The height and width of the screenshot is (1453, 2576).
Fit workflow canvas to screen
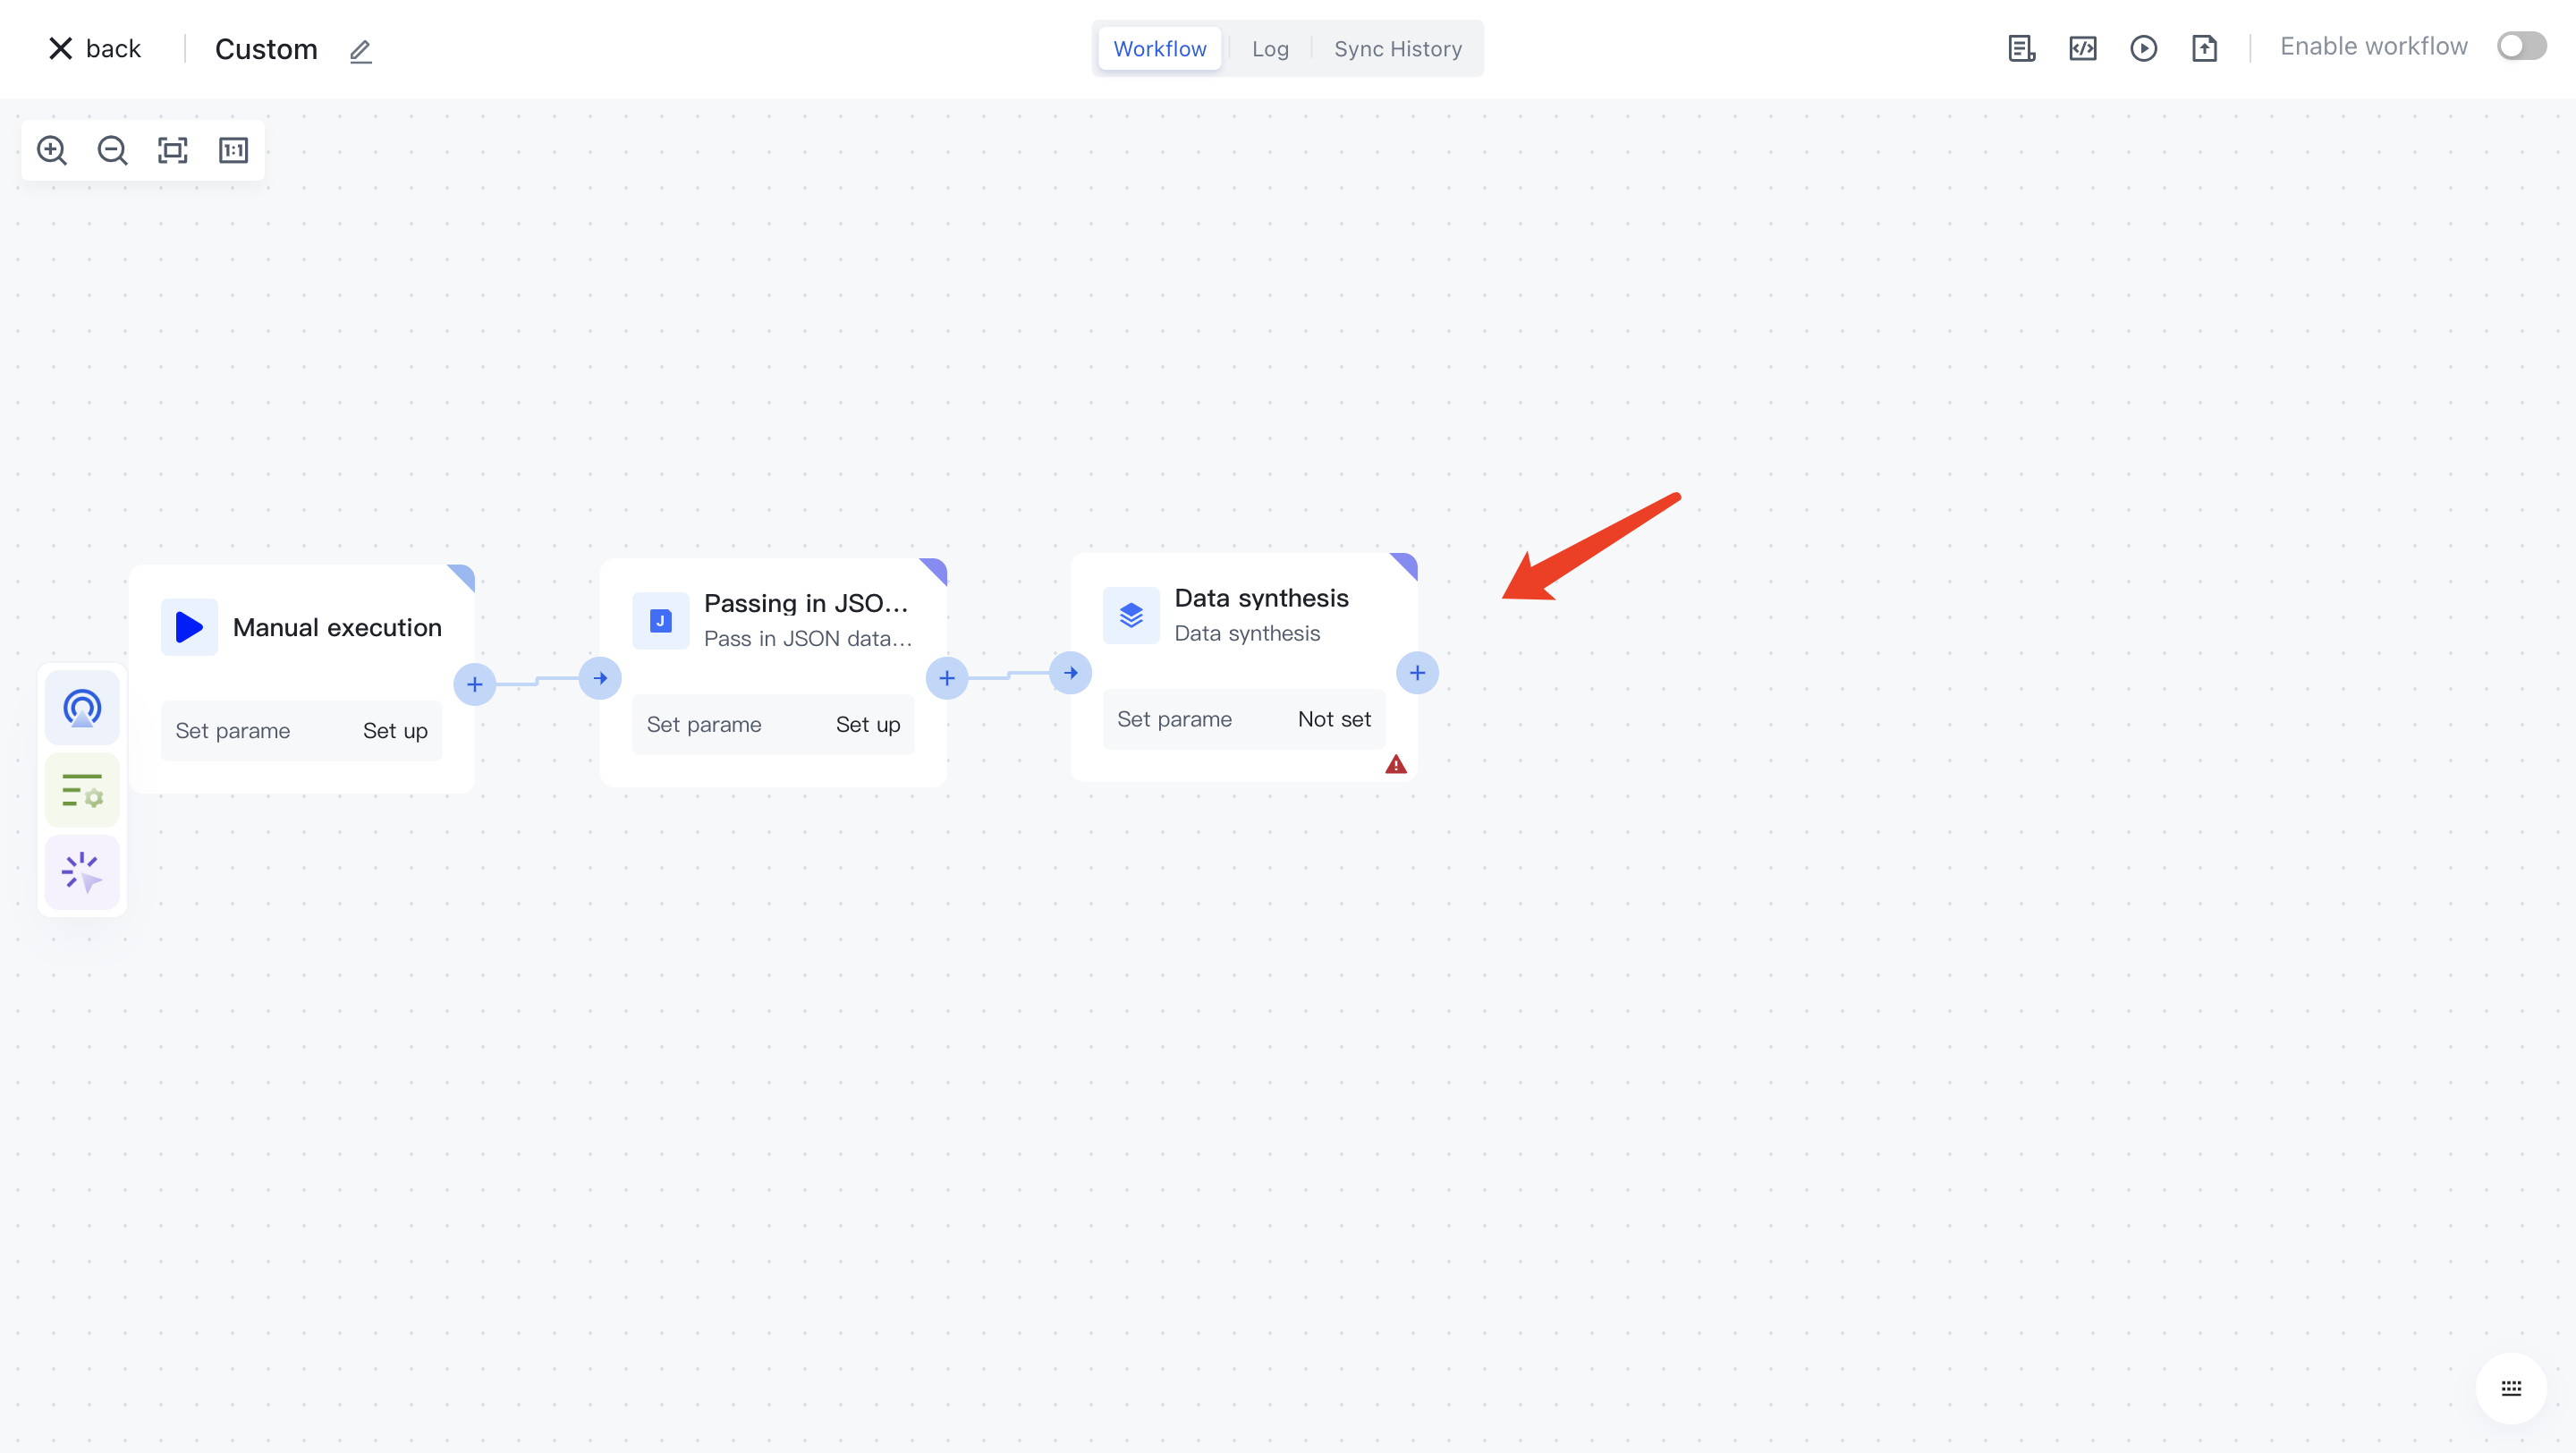tap(173, 151)
